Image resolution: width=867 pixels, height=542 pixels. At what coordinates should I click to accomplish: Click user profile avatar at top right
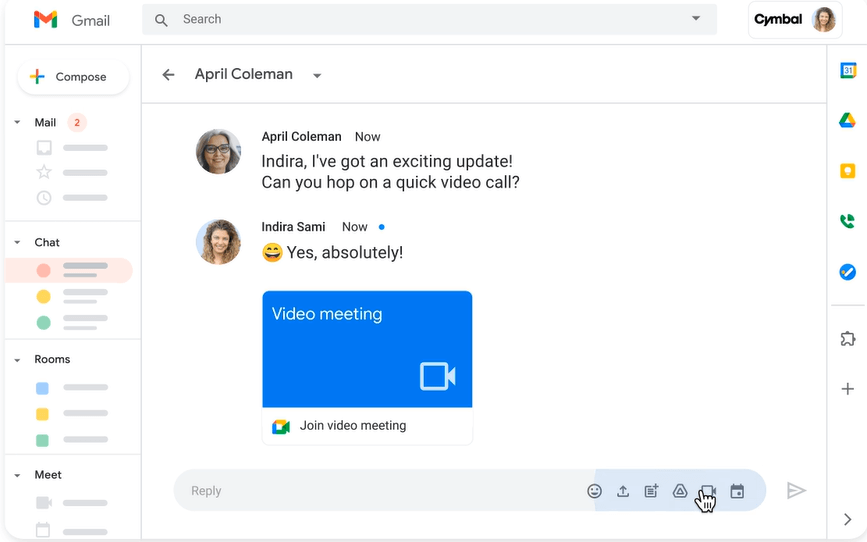tap(824, 20)
